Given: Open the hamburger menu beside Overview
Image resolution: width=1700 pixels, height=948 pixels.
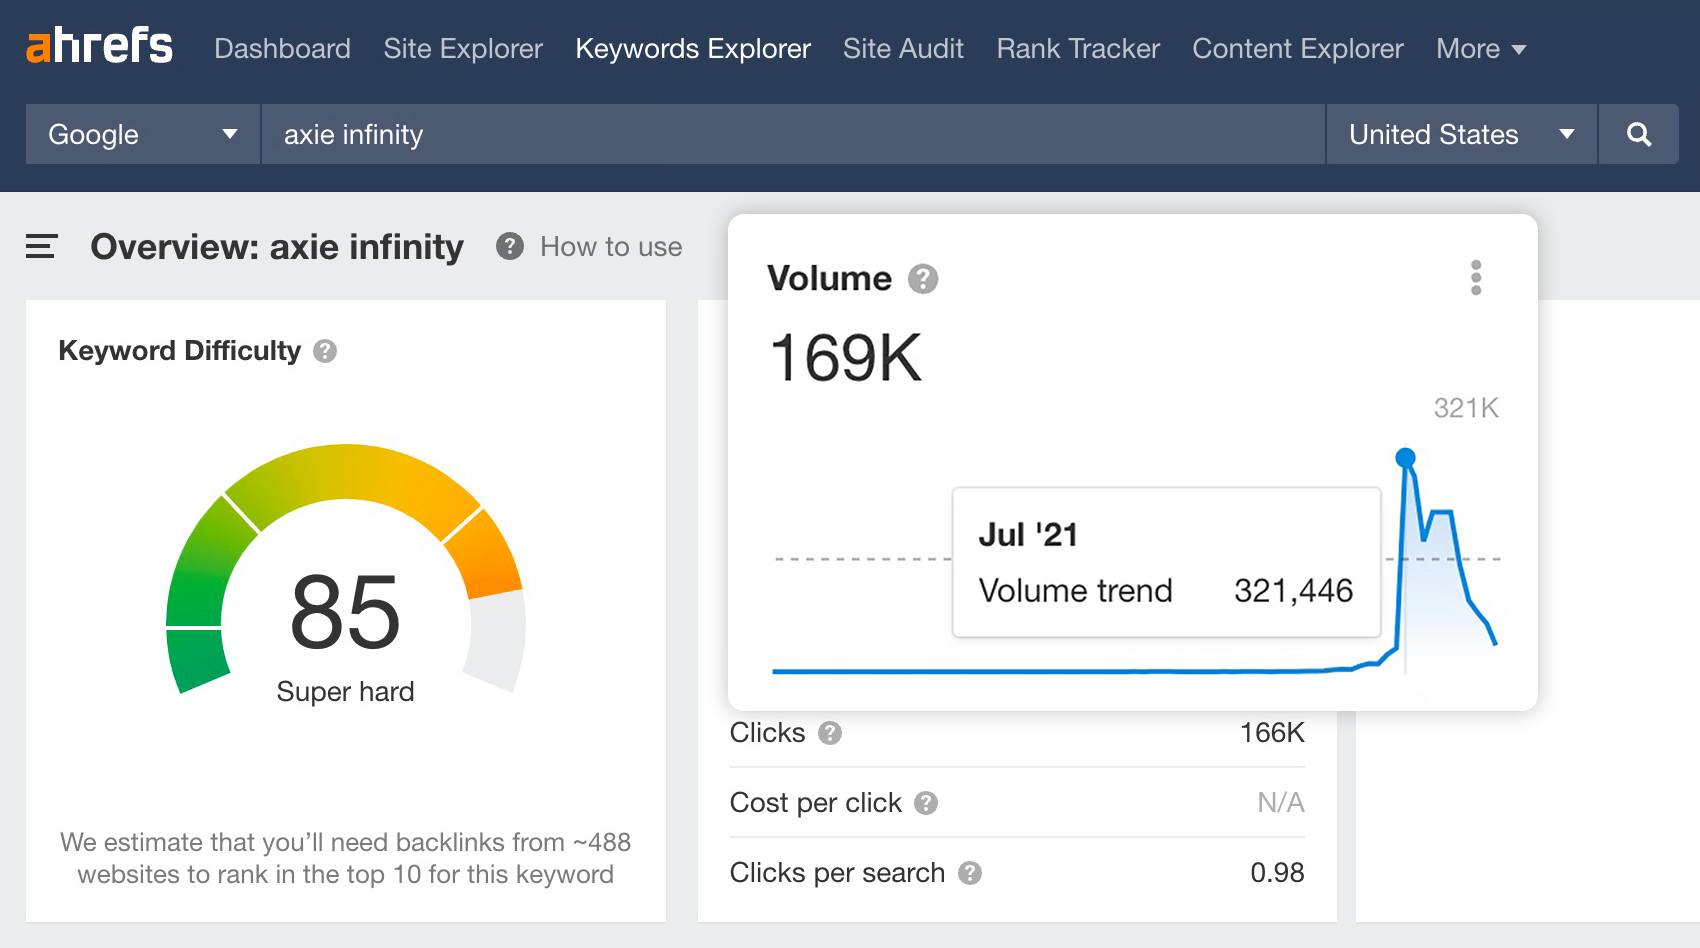Looking at the screenshot, I should pyautogui.click(x=39, y=246).
